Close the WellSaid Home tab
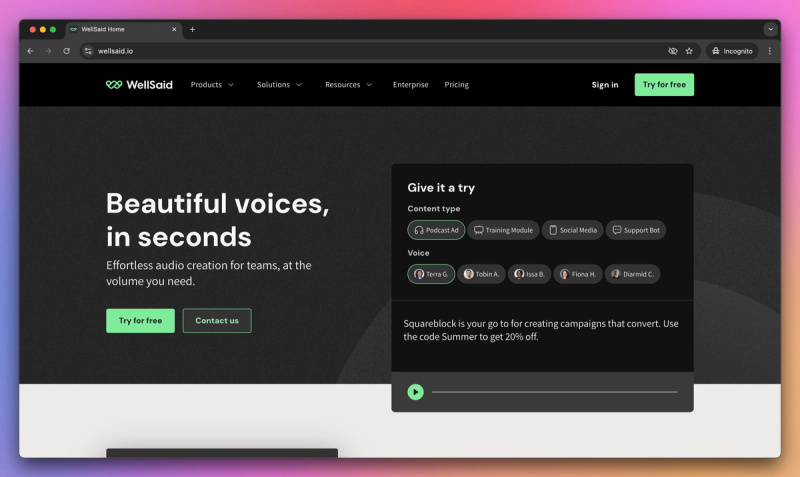This screenshot has width=800, height=477. click(174, 30)
